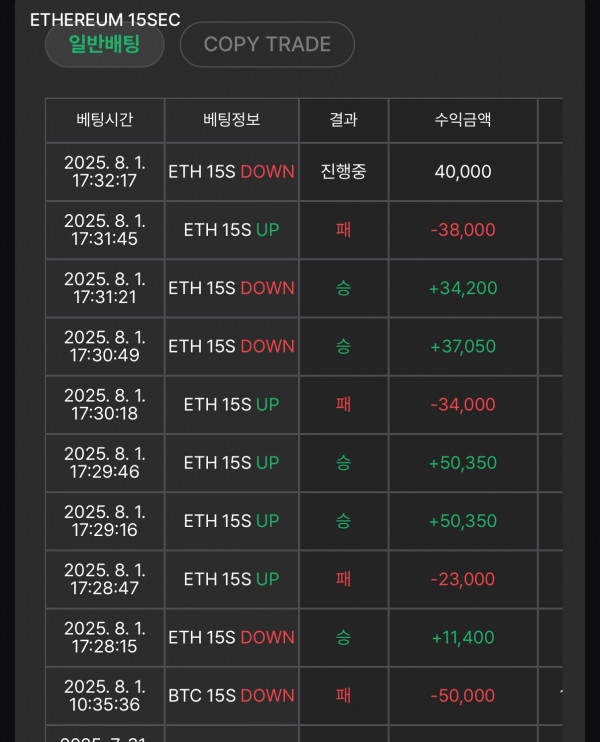Screen dimensions: 600x742
Task: Click the -50,000 loss amount
Action: coord(463,696)
